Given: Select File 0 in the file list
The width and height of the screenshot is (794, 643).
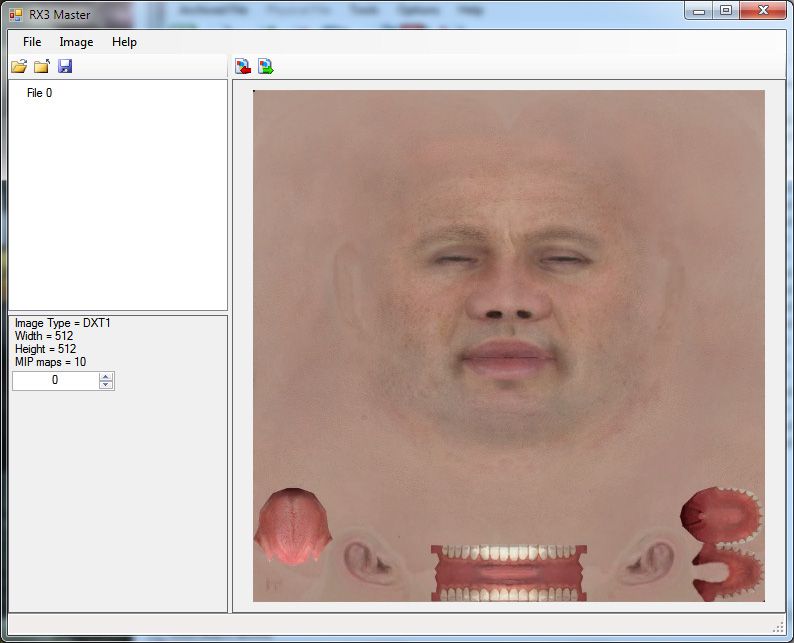Looking at the screenshot, I should point(39,93).
